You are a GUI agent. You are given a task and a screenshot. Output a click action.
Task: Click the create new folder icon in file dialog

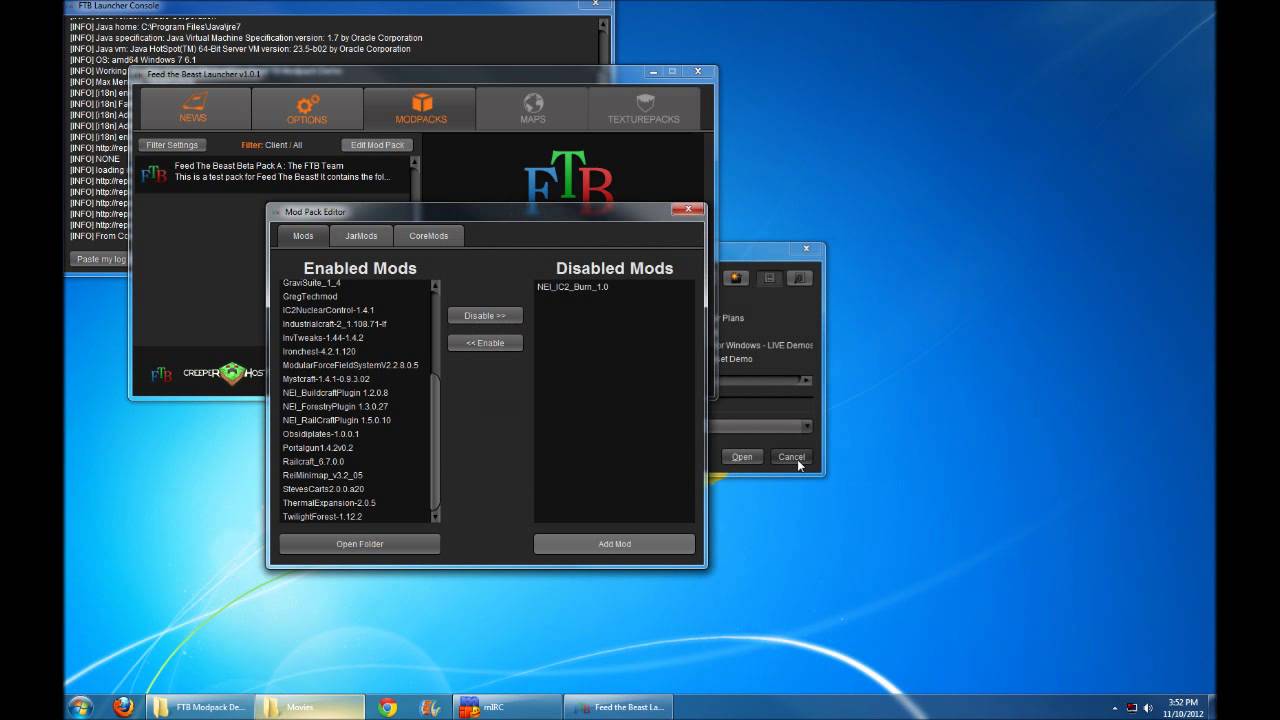coord(736,278)
